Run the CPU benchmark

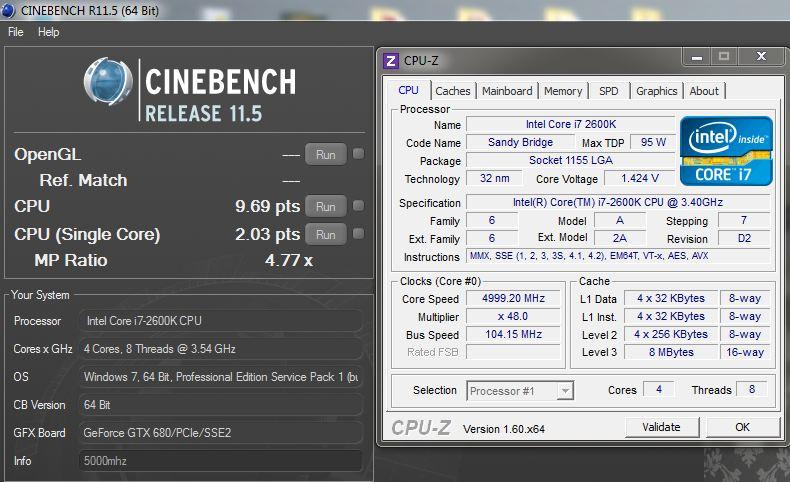click(325, 206)
